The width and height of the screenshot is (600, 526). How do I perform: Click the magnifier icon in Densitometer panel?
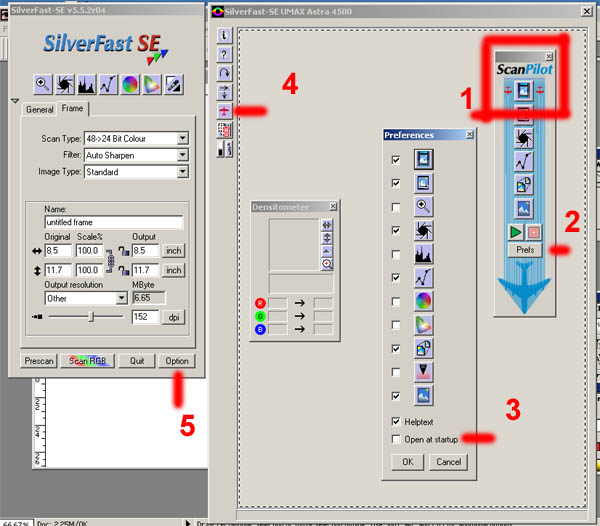tap(327, 264)
